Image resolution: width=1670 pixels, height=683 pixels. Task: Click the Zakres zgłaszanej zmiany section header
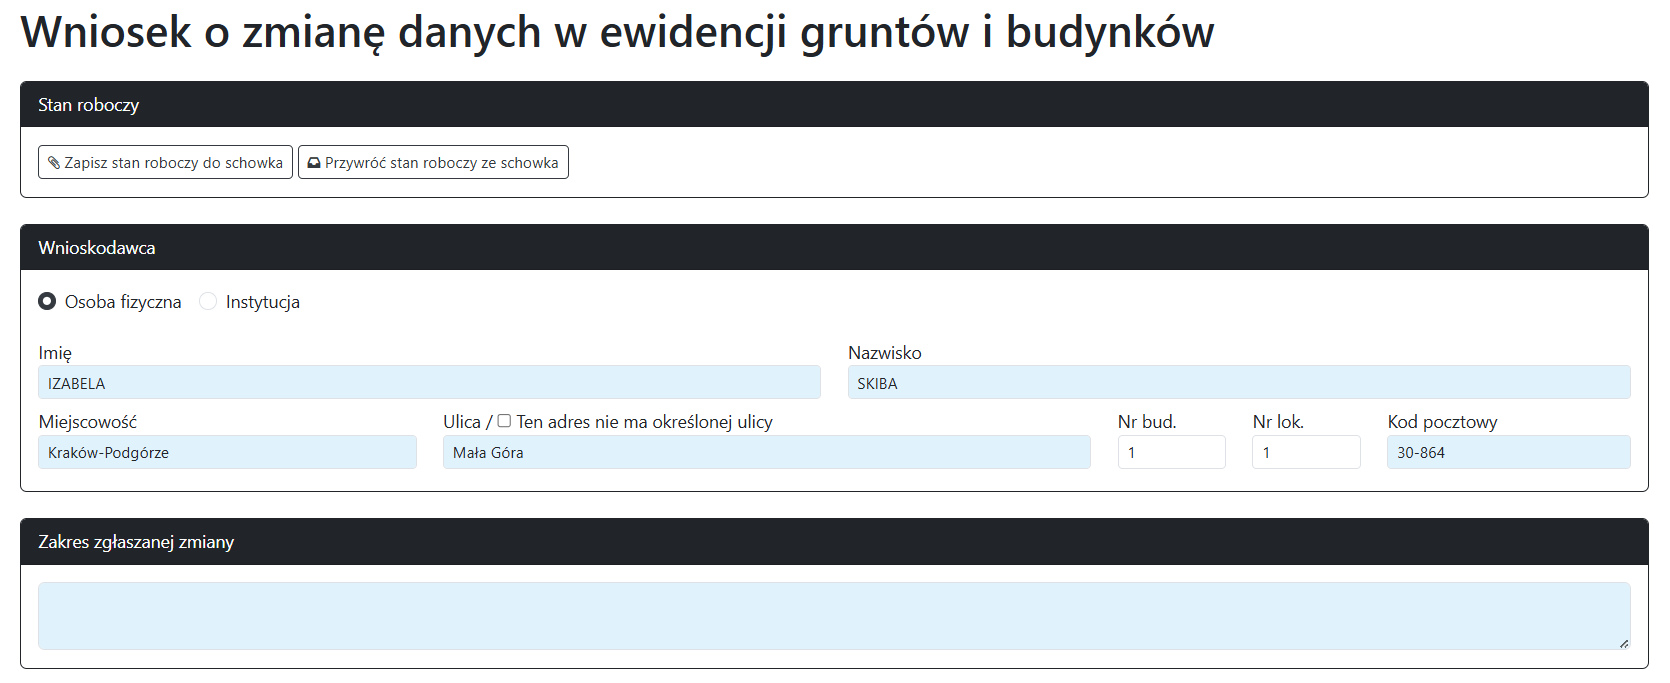point(834,542)
